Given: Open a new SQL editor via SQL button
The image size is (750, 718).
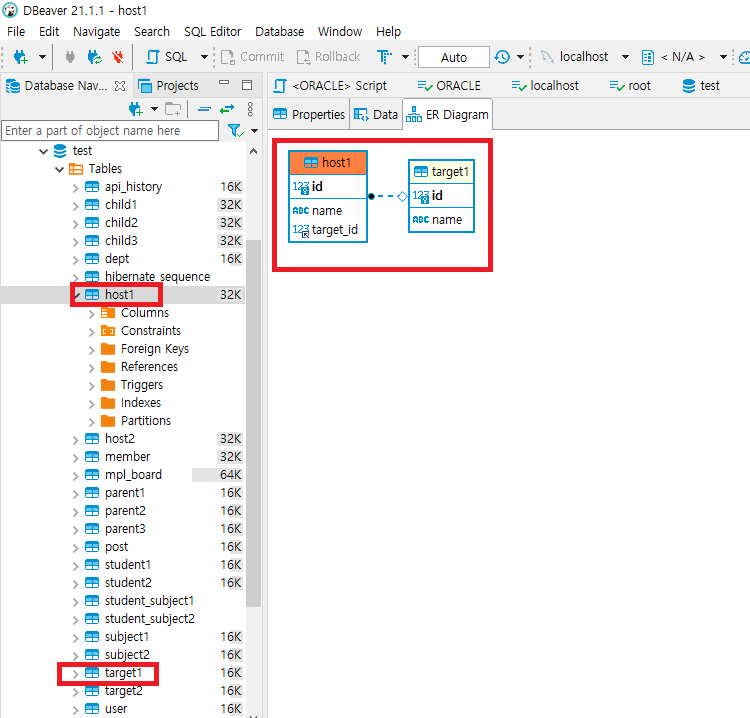Looking at the screenshot, I should coord(166,57).
